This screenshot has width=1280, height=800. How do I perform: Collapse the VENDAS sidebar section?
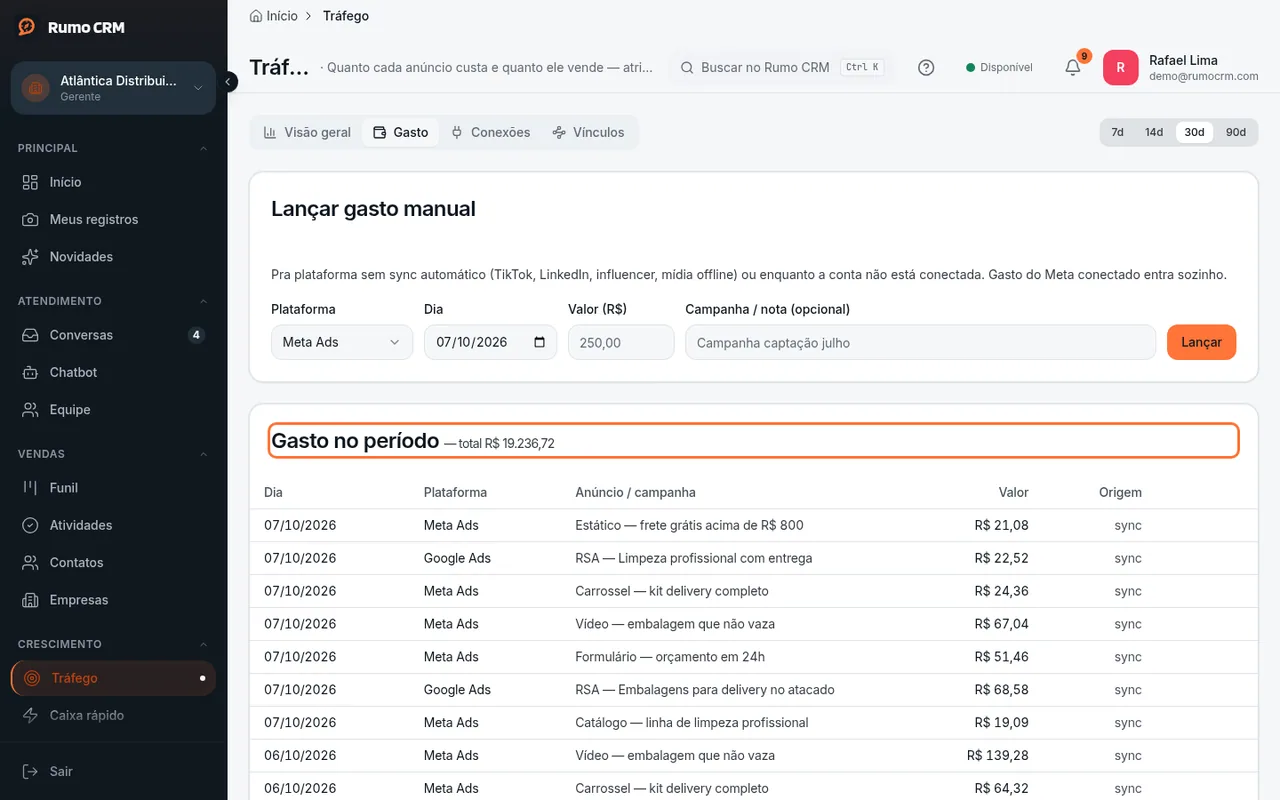pyautogui.click(x=113, y=454)
